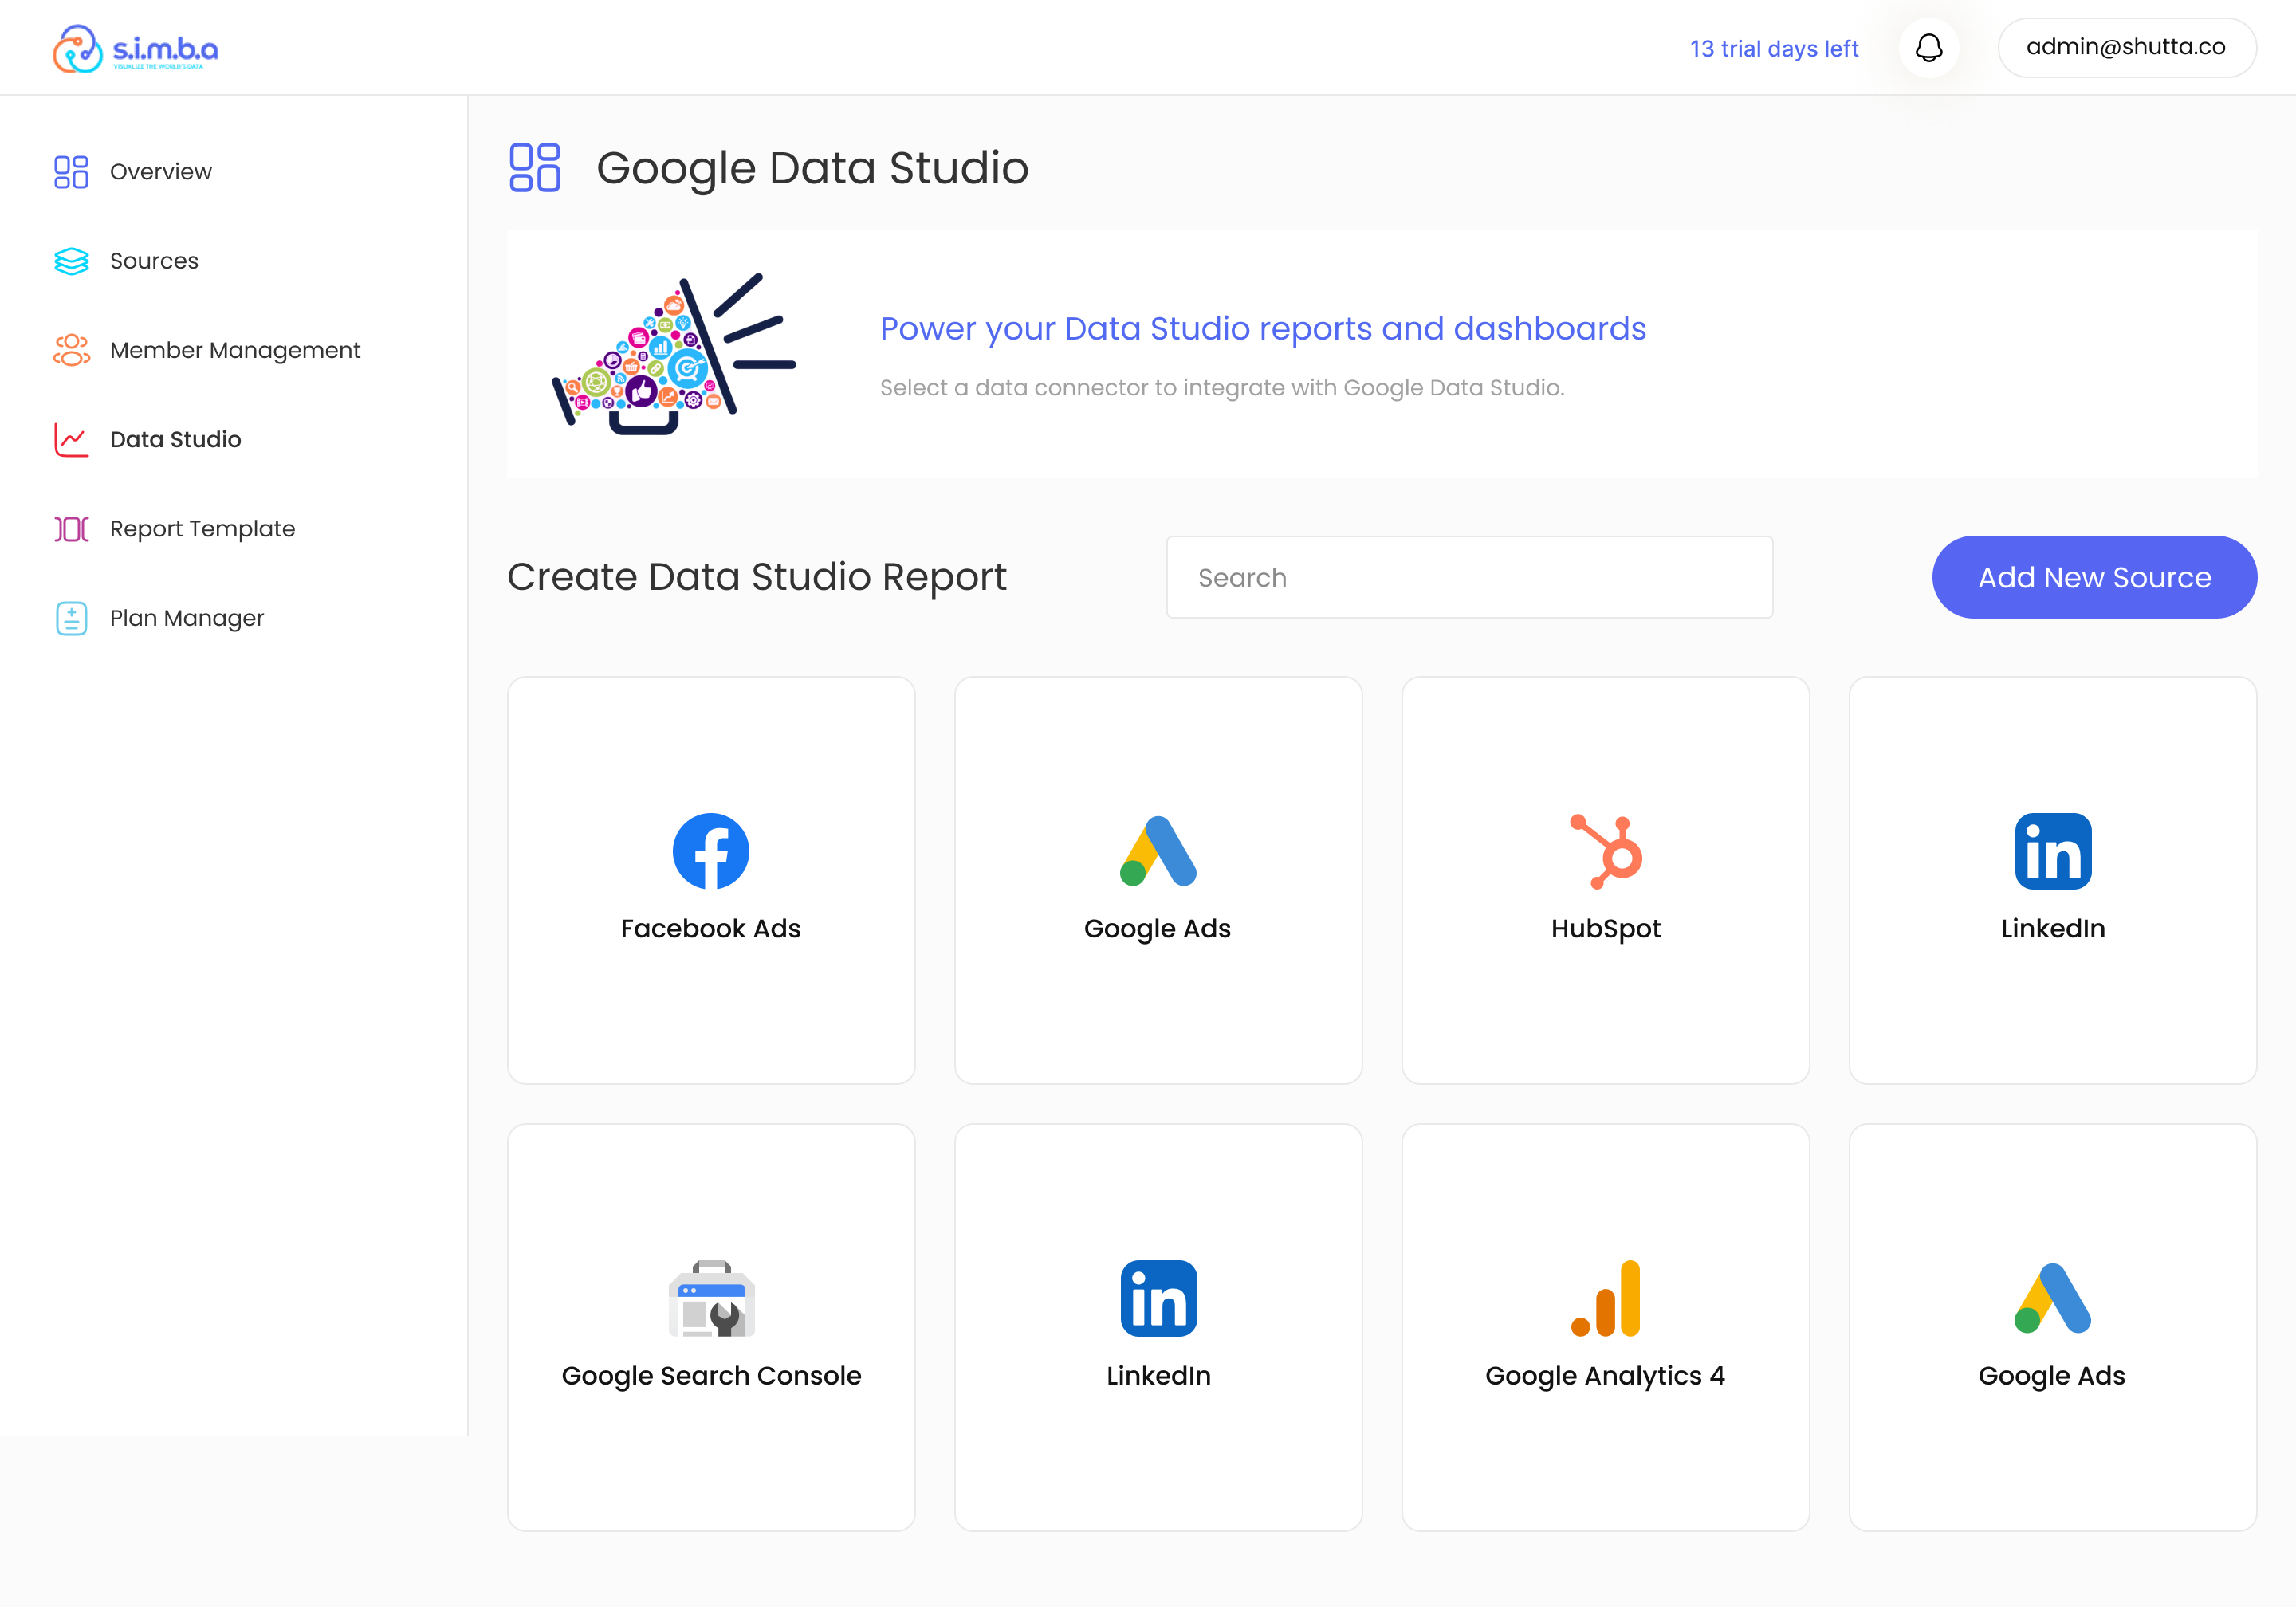Click the s.i.m.b.a logo
2296x1607 pixels.
135,48
